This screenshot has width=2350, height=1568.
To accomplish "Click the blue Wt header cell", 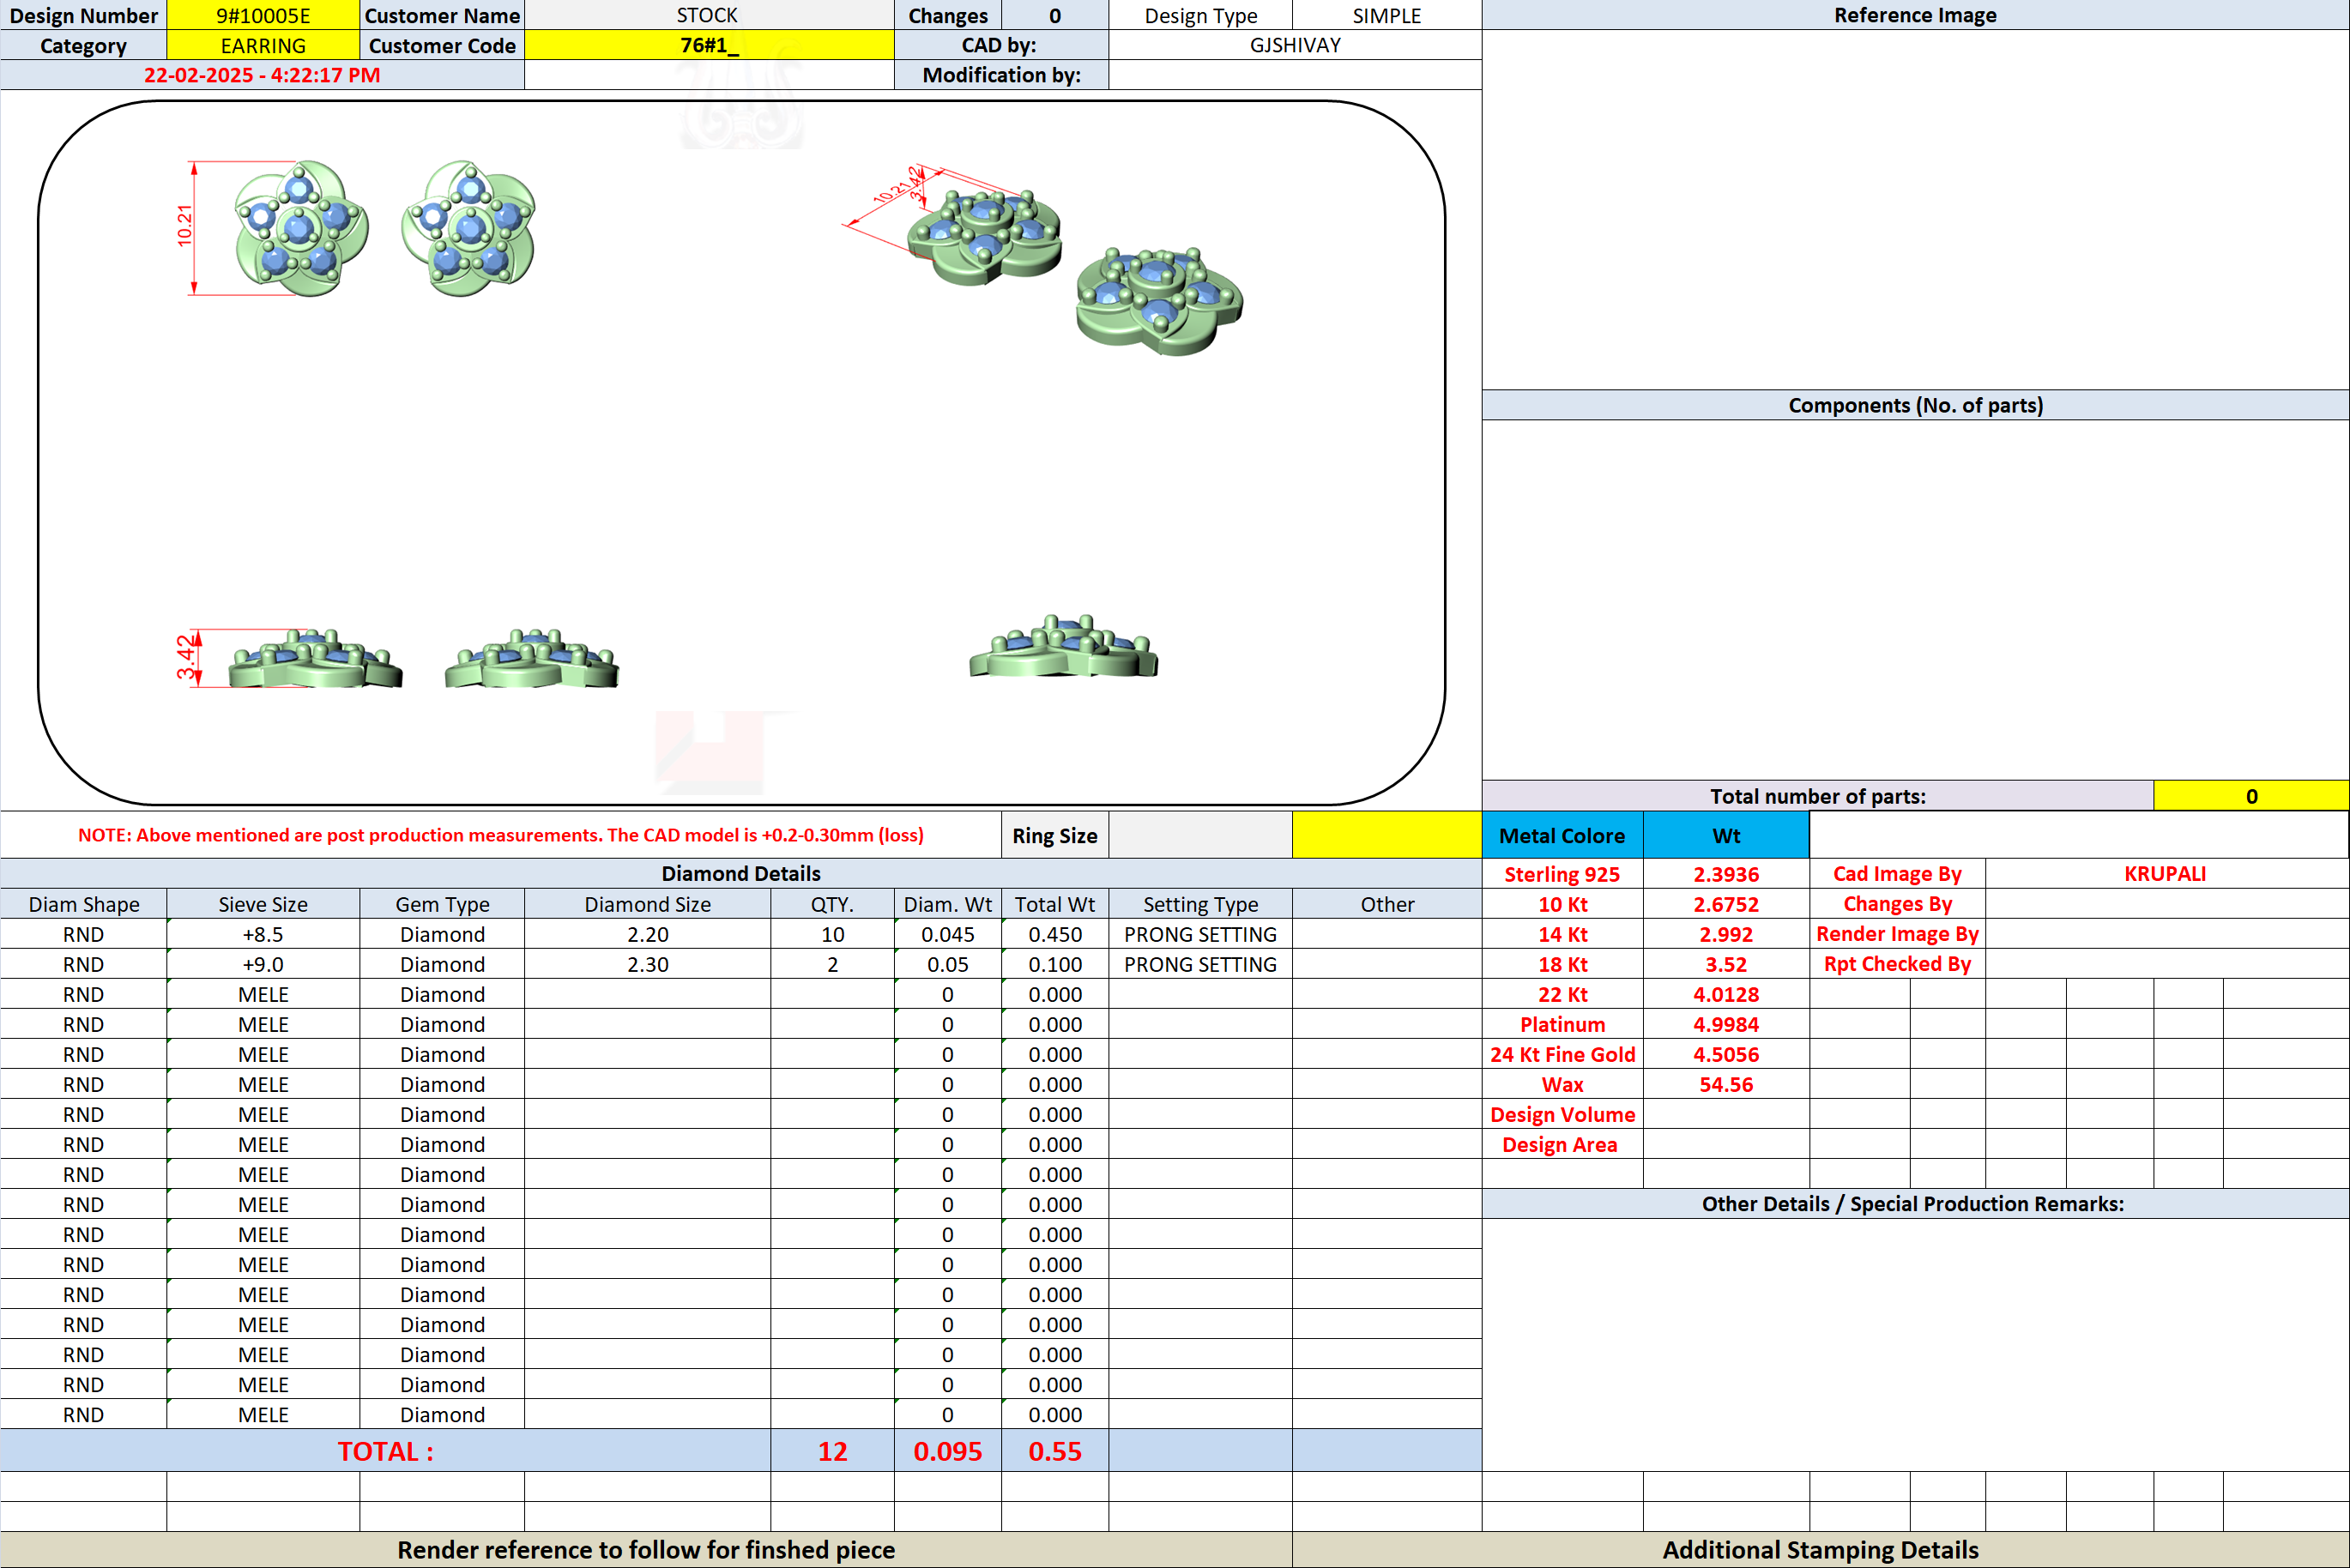I will pyautogui.click(x=1726, y=835).
